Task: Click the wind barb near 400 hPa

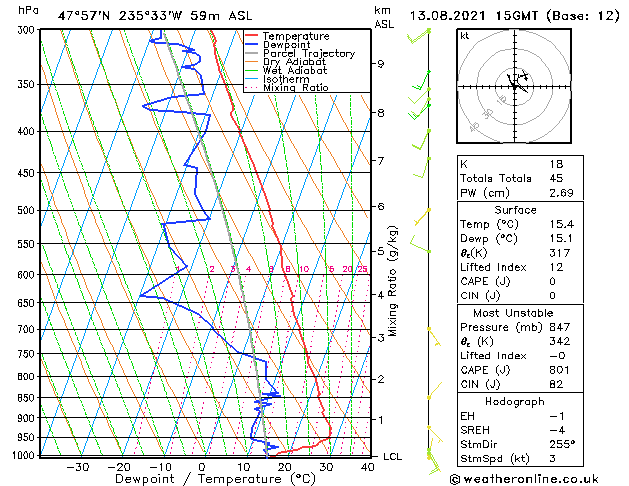Action: [421, 140]
